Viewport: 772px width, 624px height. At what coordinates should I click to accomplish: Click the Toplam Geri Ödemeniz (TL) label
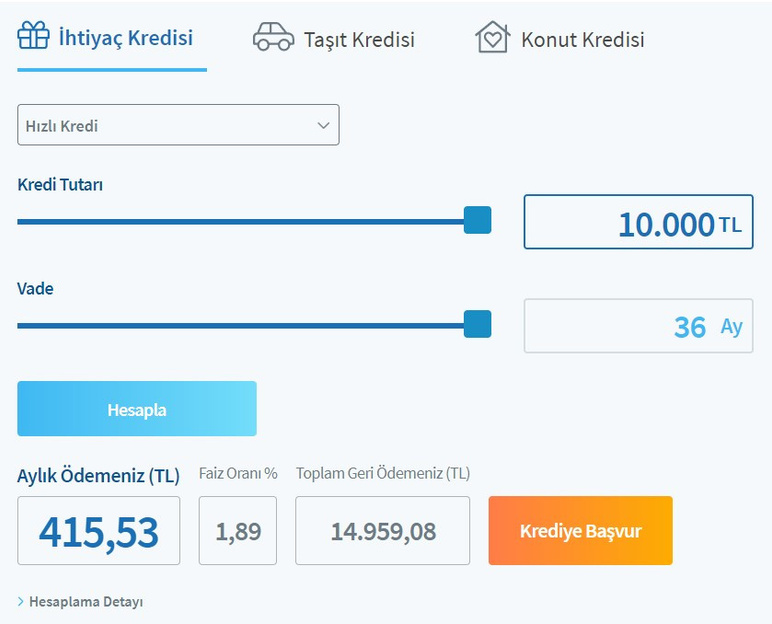[x=383, y=473]
